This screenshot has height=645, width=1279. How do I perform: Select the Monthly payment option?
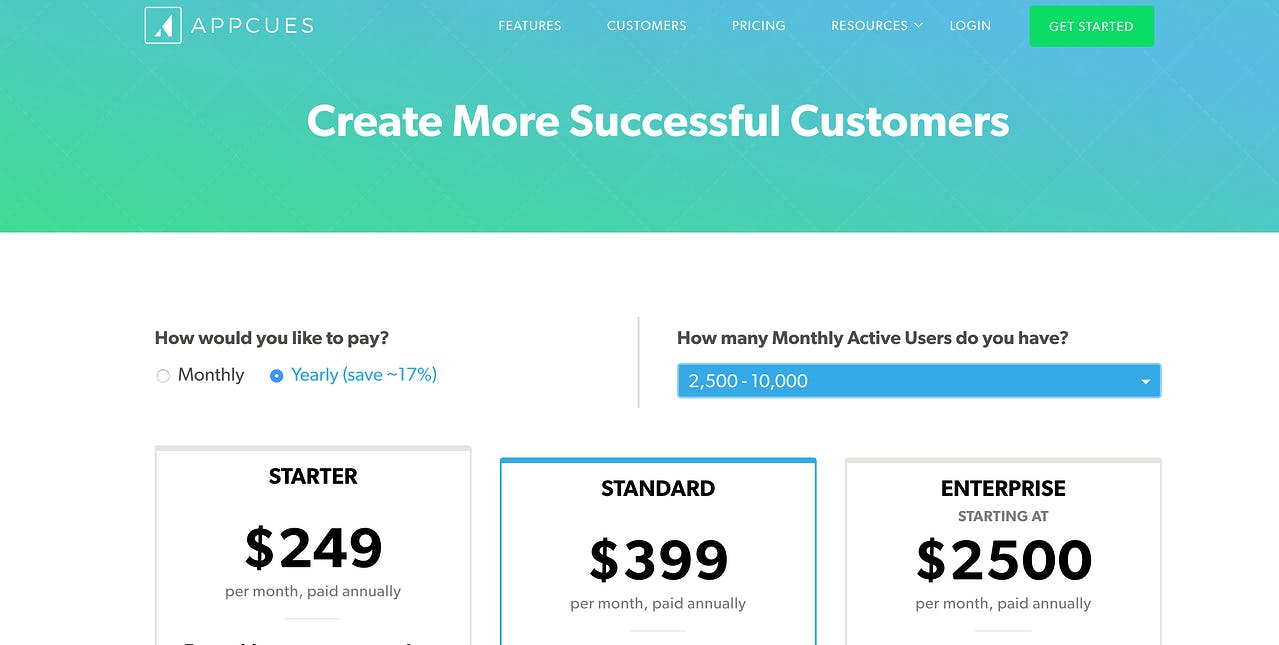click(163, 375)
